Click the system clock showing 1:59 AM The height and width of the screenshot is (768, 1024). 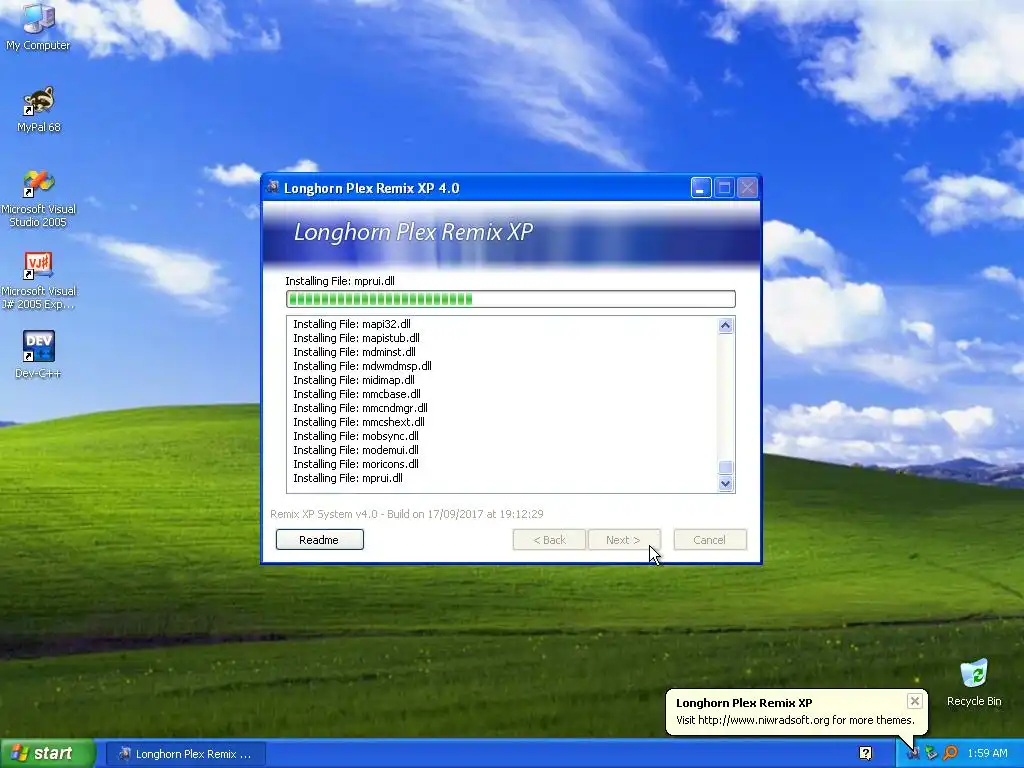(987, 753)
